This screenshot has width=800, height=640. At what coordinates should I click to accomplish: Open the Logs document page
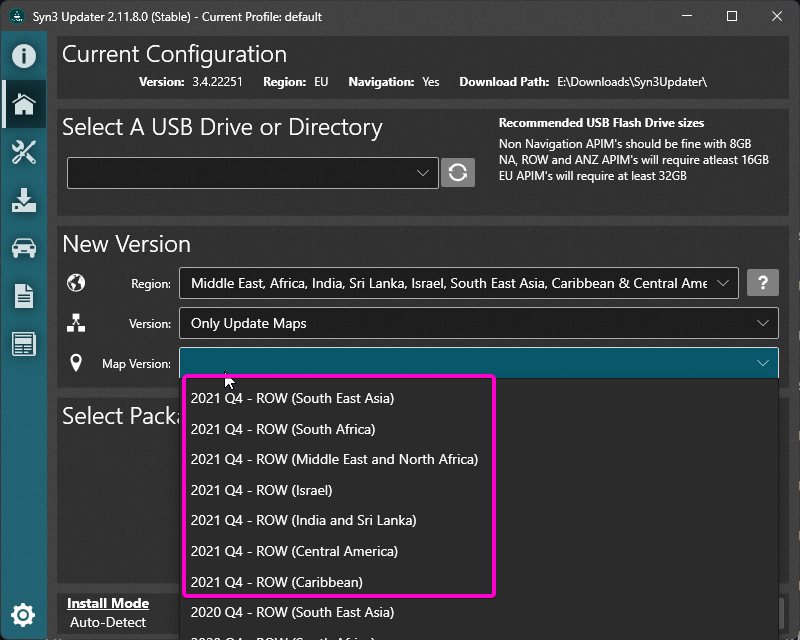click(23, 296)
